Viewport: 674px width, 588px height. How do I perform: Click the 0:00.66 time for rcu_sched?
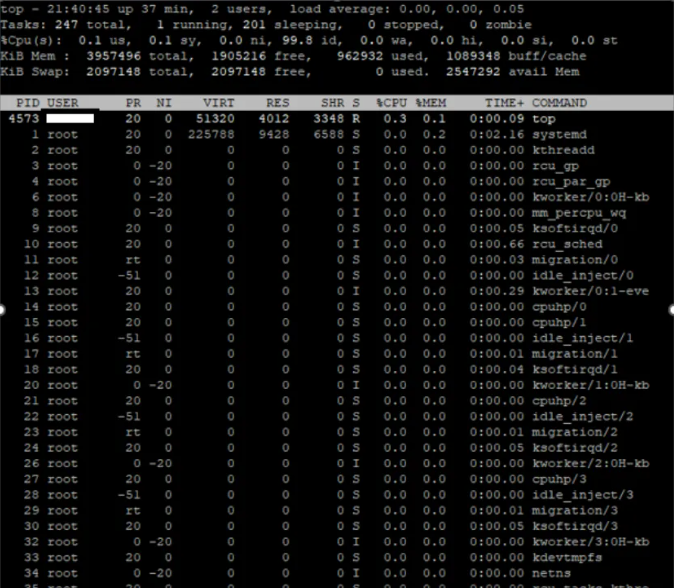pos(496,244)
